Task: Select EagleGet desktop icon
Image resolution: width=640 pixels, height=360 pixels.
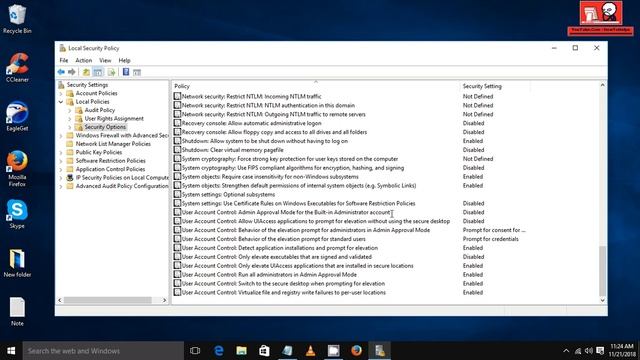Action: (x=17, y=116)
